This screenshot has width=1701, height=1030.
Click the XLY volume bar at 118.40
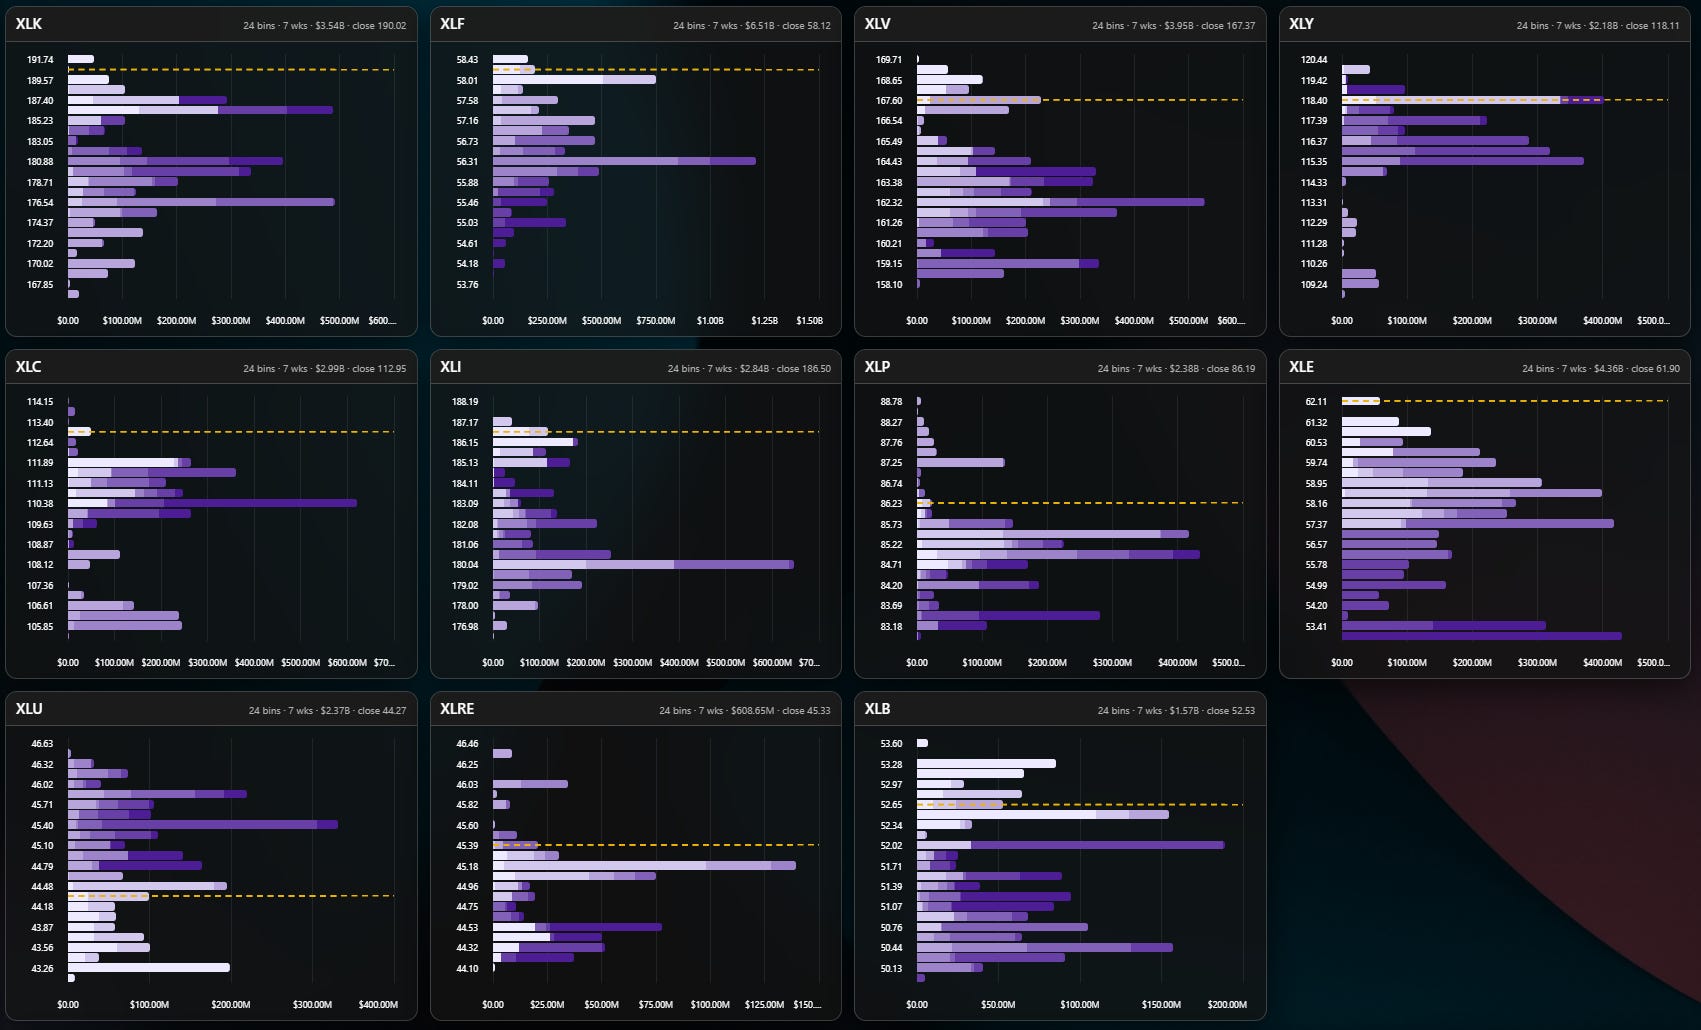[x=1472, y=100]
